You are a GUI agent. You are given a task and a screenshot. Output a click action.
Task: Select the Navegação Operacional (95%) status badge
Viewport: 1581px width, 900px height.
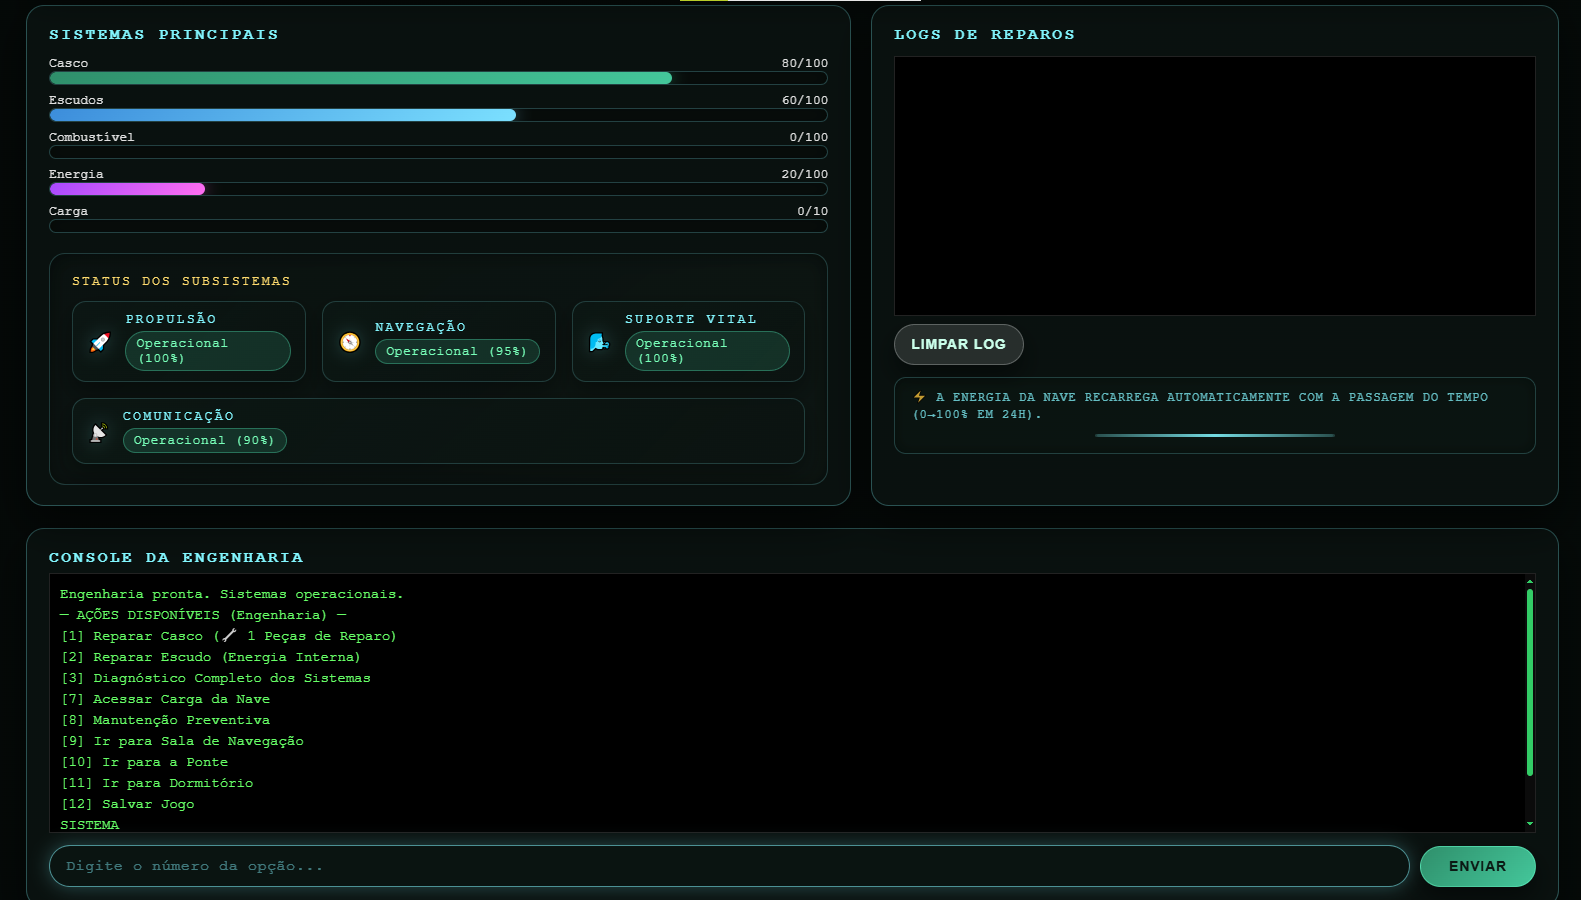(x=456, y=351)
